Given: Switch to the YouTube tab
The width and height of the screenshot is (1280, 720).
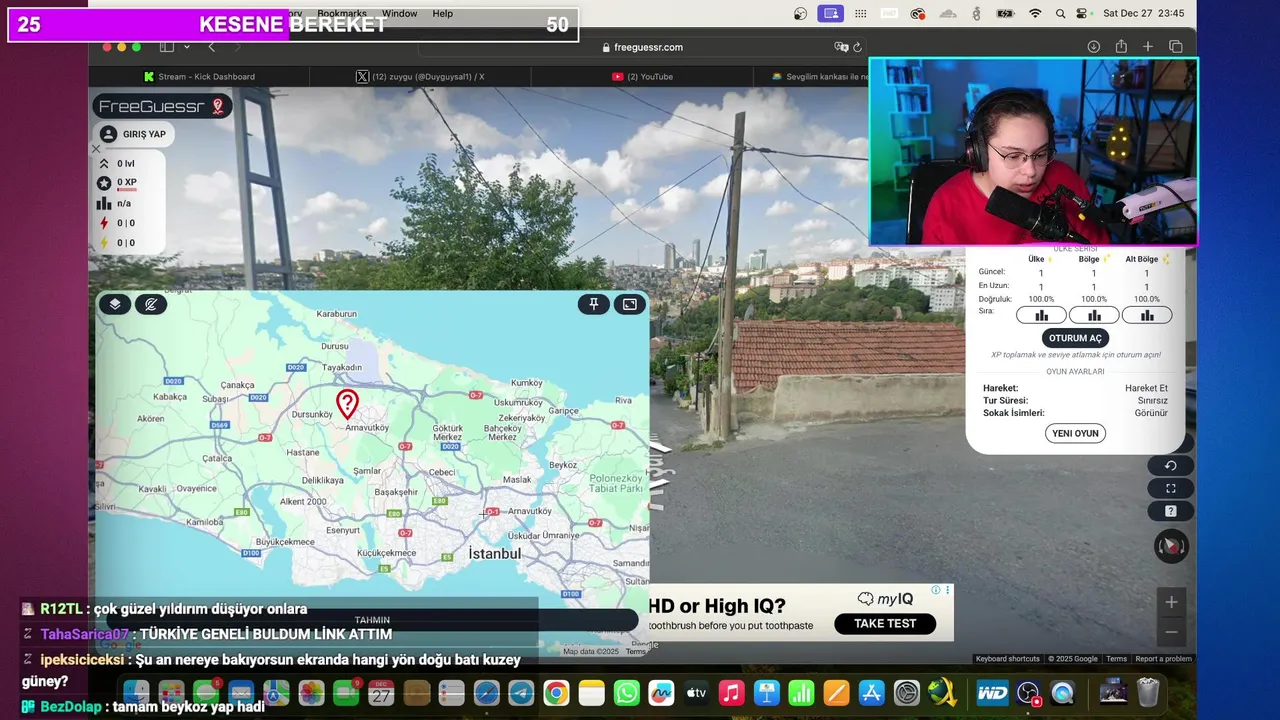Looking at the screenshot, I should point(642,76).
